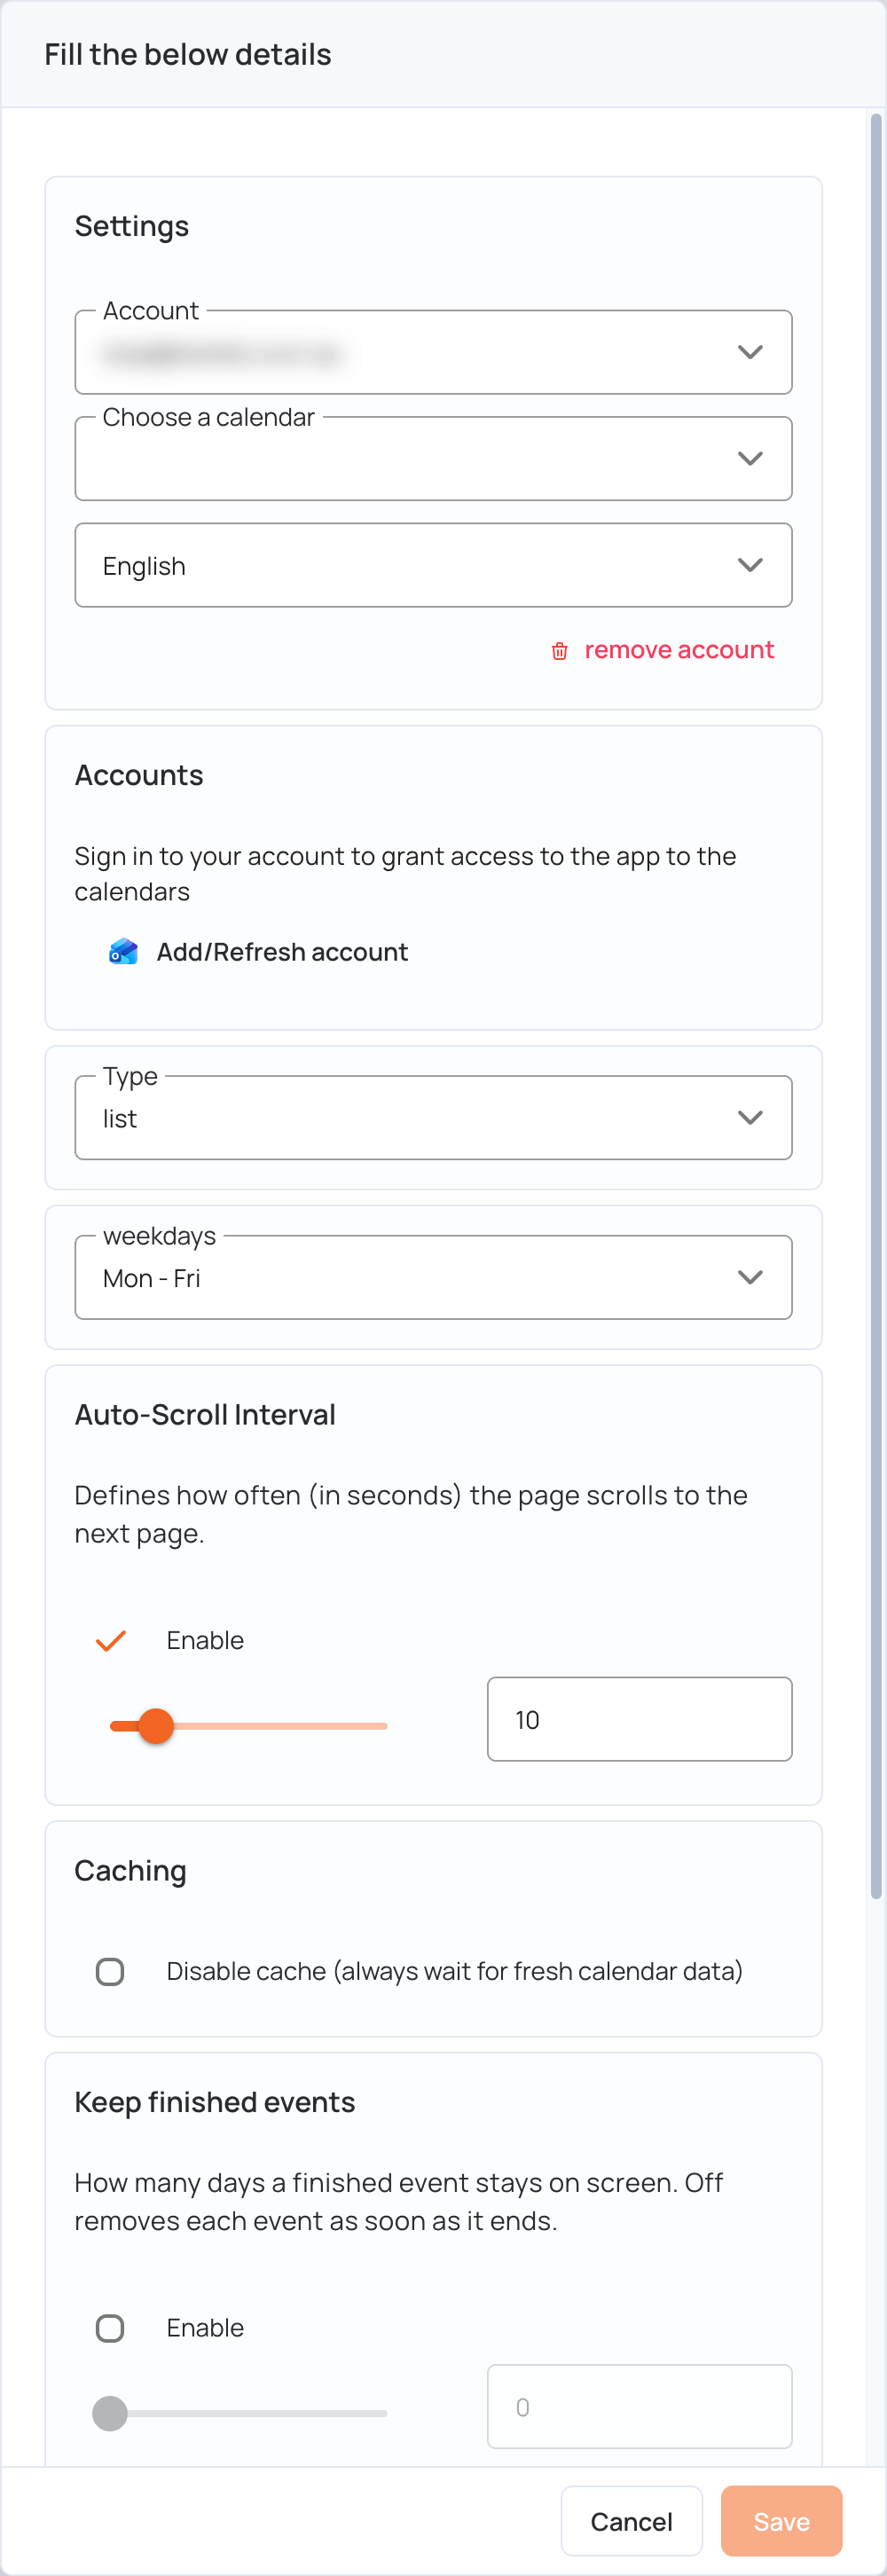Click the vertical scrollbar of the dialog
The image size is (887, 2576).
click(x=876, y=1005)
